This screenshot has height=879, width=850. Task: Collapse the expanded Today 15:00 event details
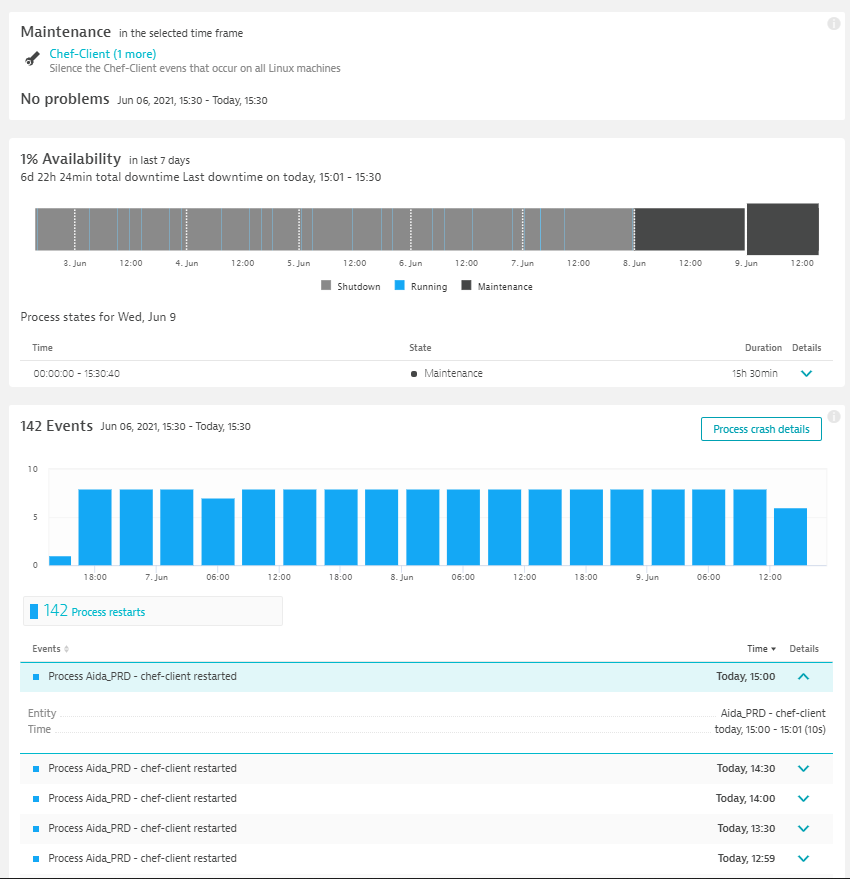tap(803, 676)
